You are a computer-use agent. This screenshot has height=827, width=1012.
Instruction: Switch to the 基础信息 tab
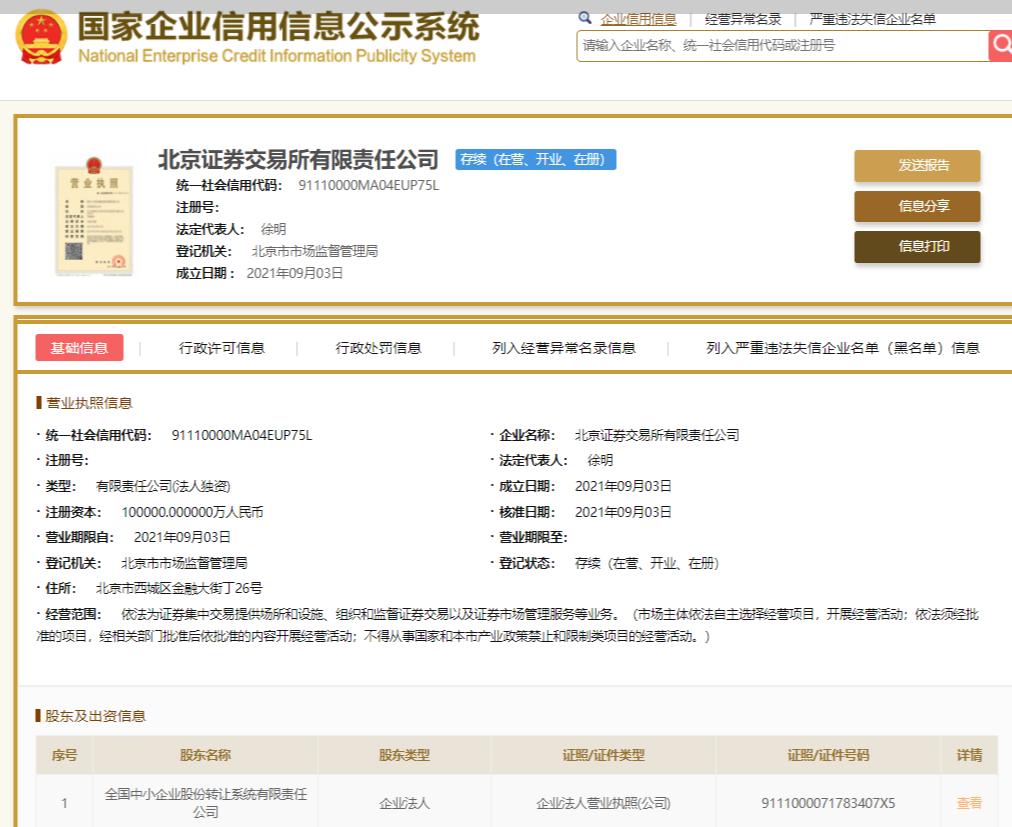[x=79, y=348]
